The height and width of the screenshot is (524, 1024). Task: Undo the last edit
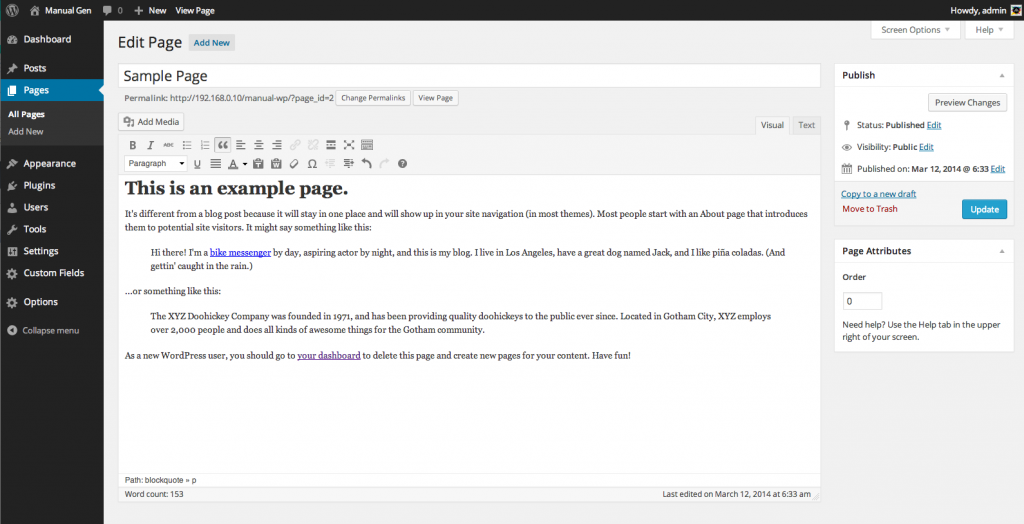(x=366, y=163)
